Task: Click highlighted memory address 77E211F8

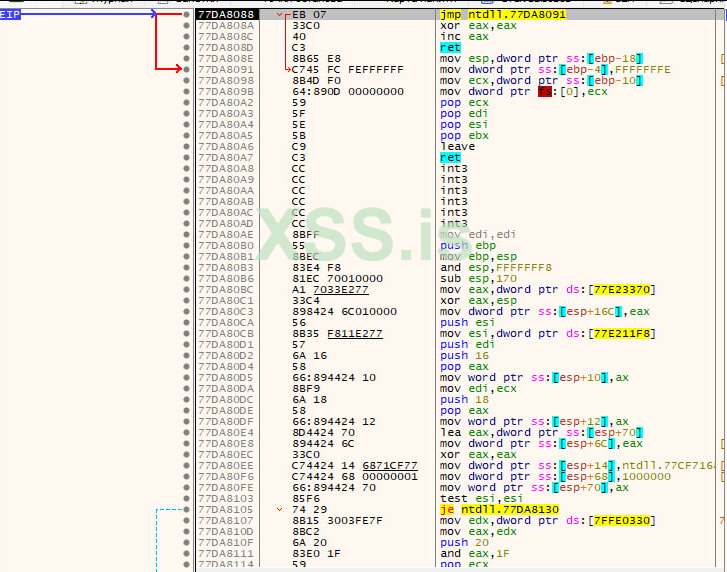Action: (x=622, y=334)
